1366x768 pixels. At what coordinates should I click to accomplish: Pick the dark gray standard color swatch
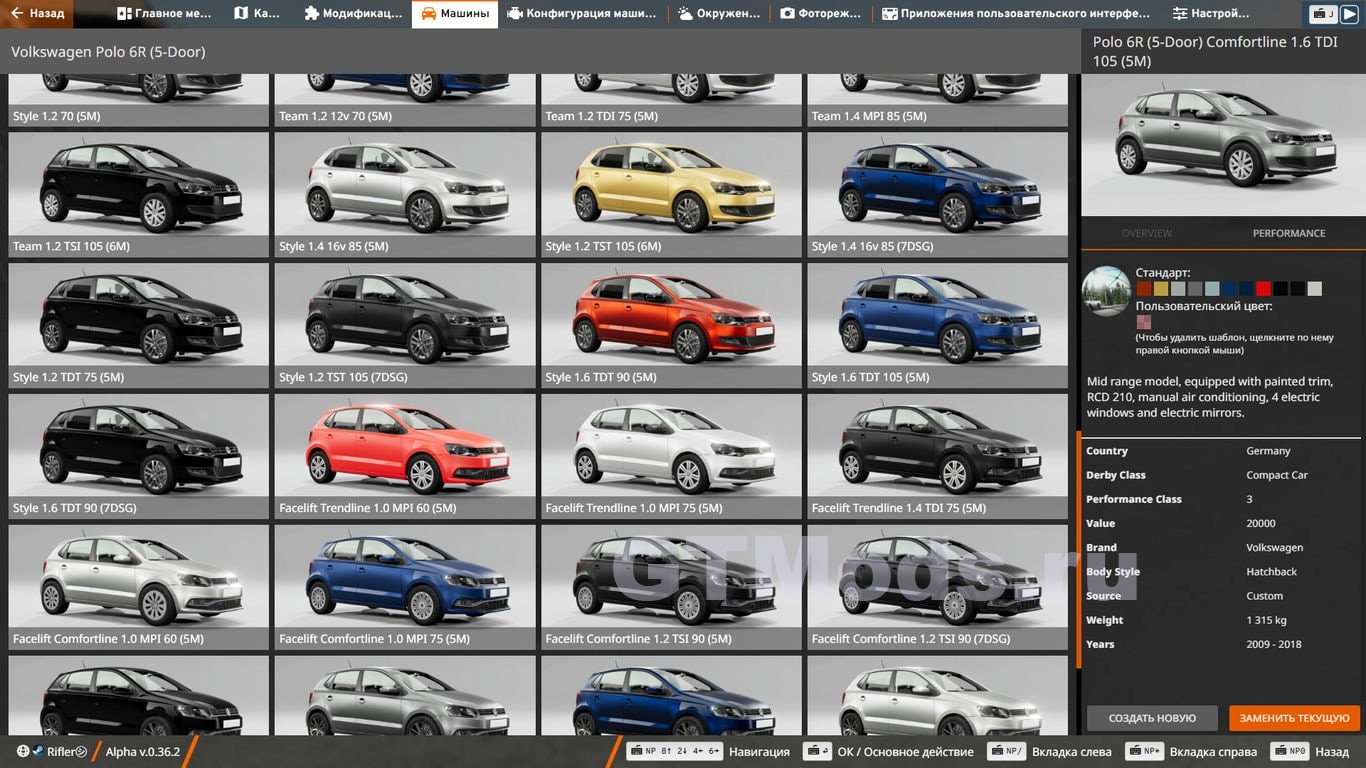tap(1195, 289)
